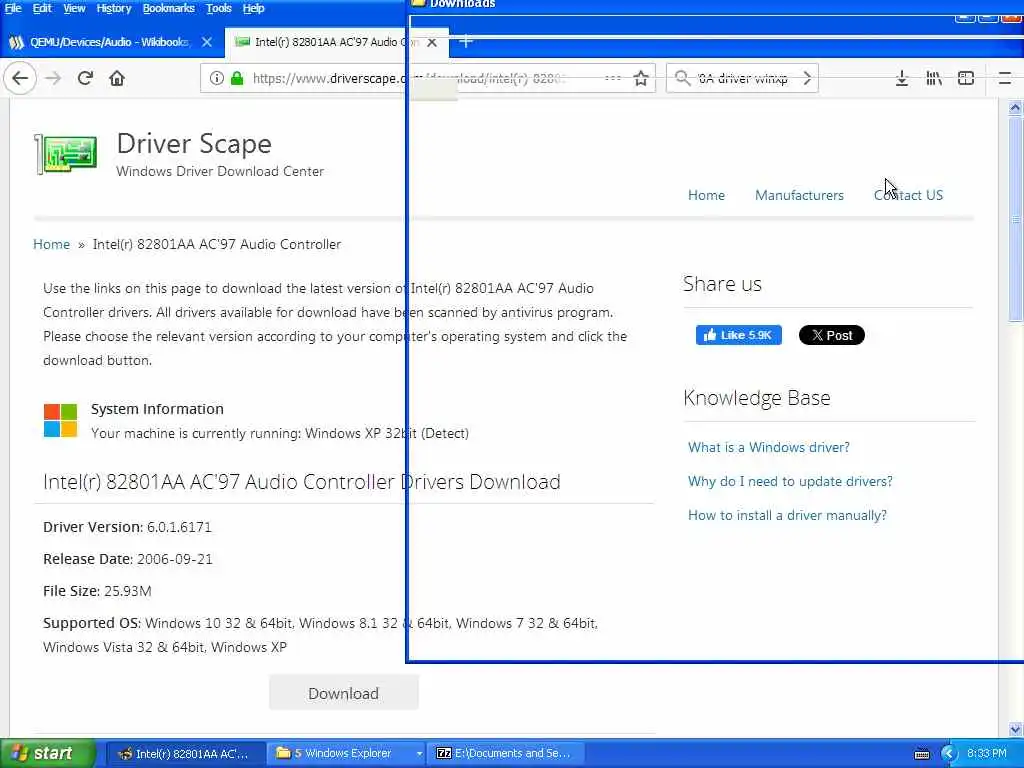The width and height of the screenshot is (1024, 768).
Task: Click the green padlock security icon
Action: tap(237, 78)
